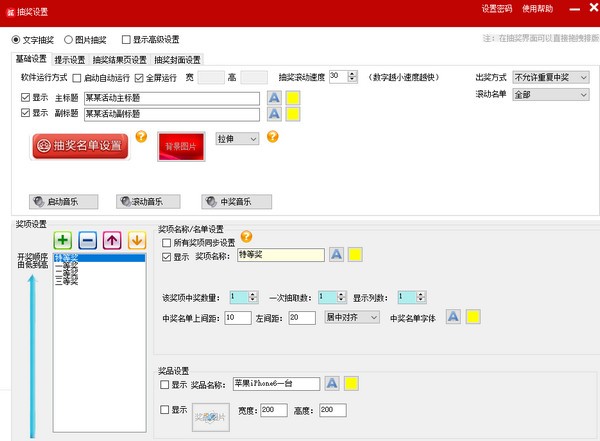Open font settings for 主标题 main title

coord(275,98)
